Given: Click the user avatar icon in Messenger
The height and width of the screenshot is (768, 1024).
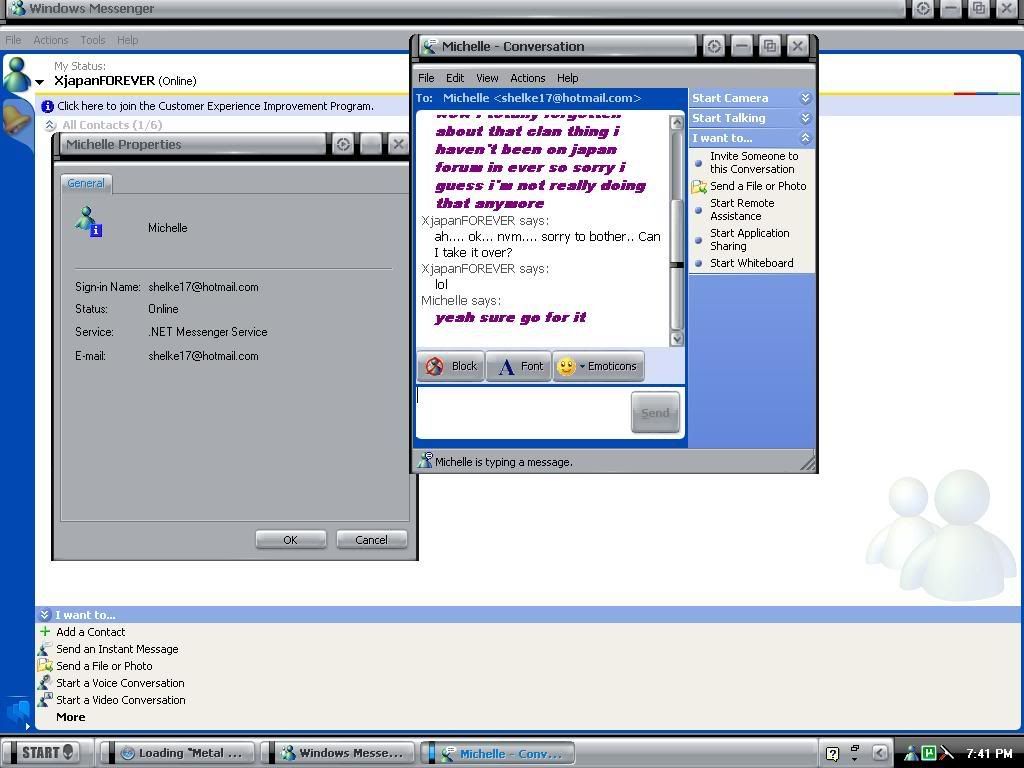Looking at the screenshot, I should coord(17,73).
